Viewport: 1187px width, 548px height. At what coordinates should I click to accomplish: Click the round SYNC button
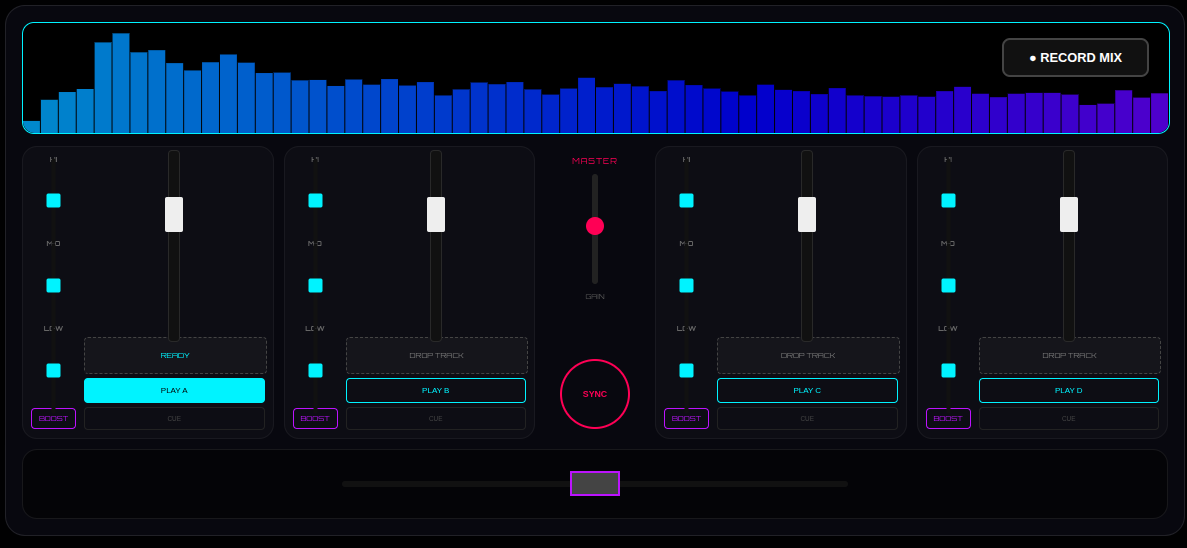595,394
